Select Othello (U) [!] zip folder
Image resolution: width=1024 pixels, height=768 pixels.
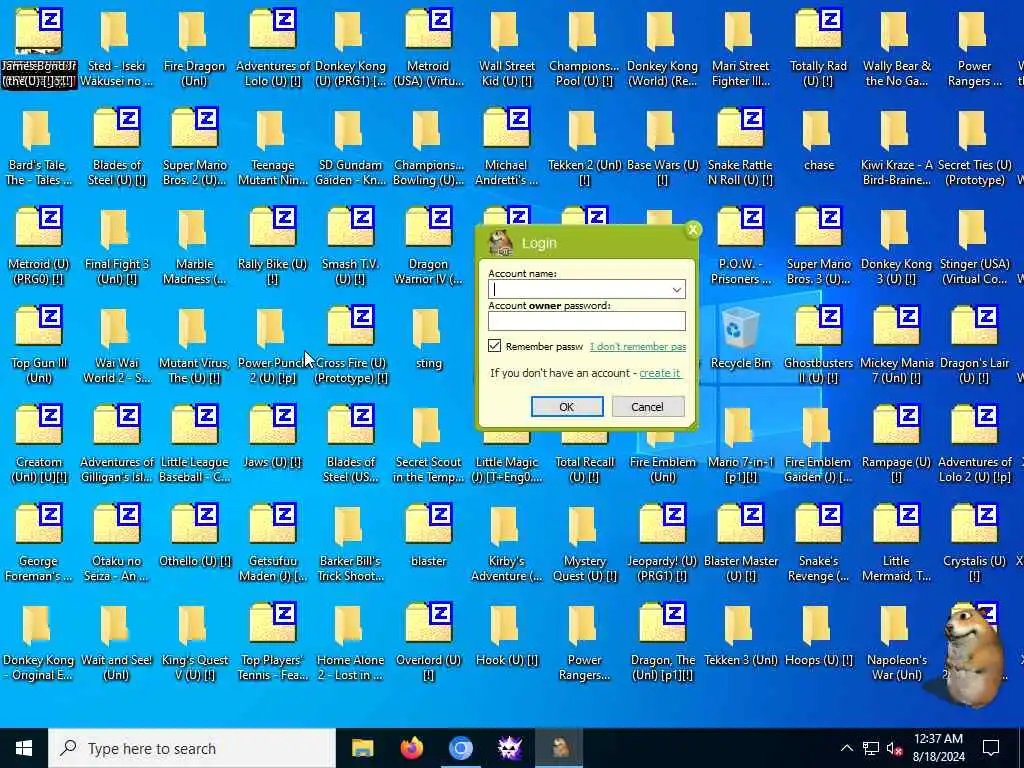click(x=194, y=537)
